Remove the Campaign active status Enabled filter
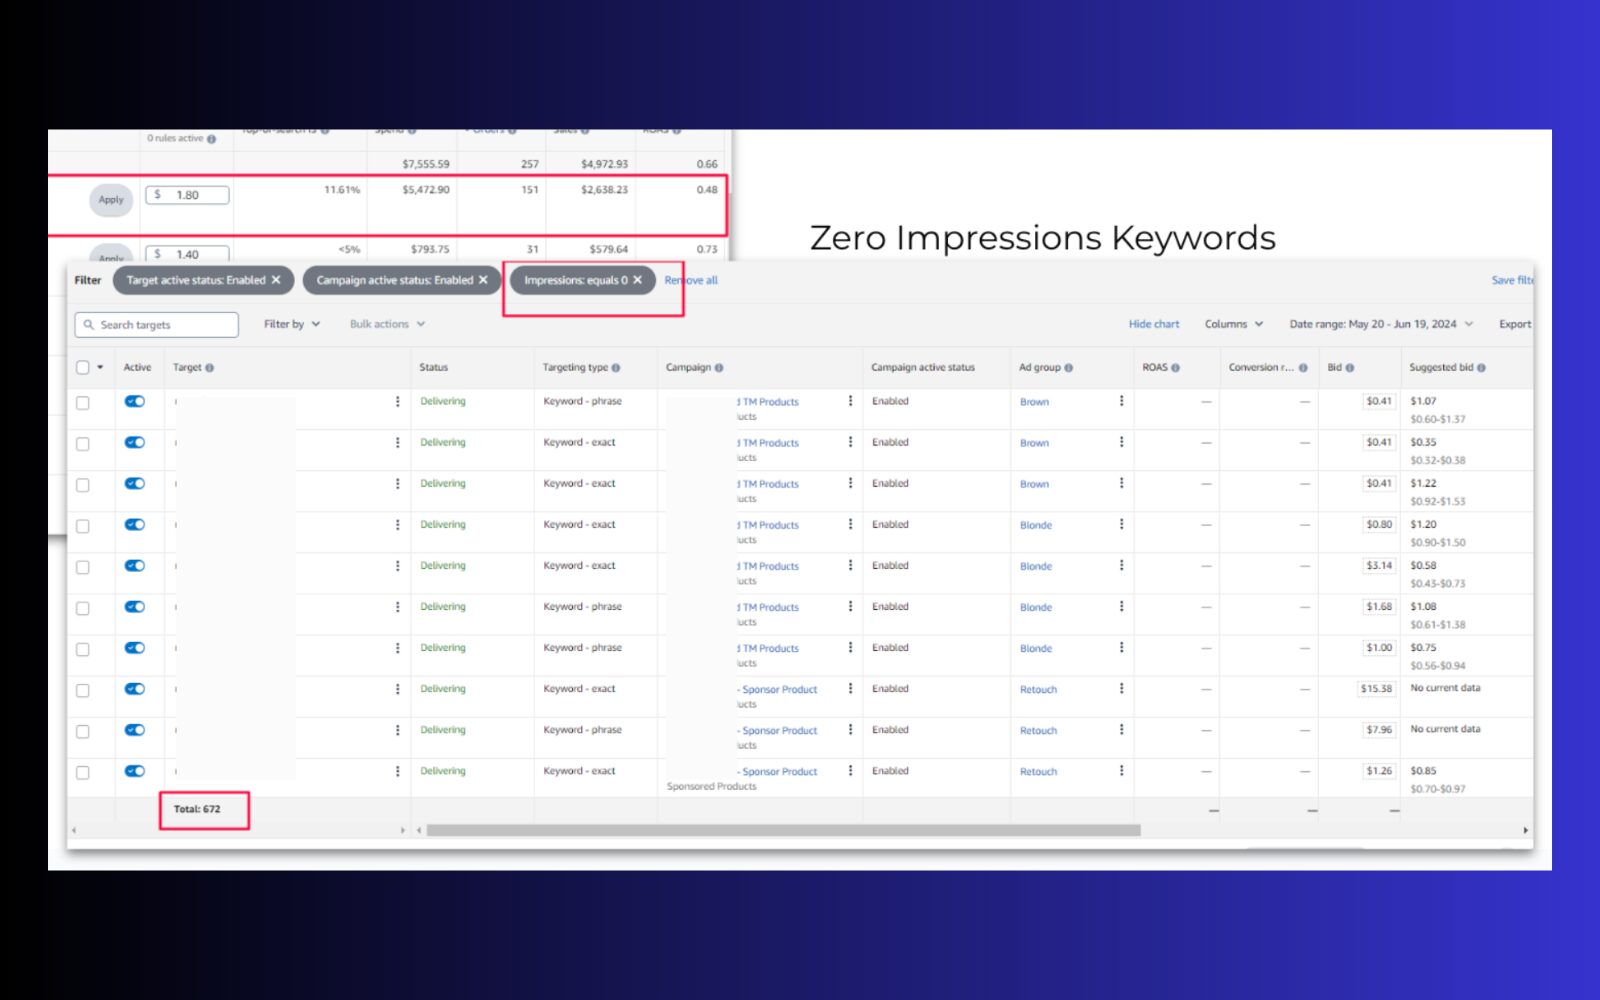 tap(483, 280)
